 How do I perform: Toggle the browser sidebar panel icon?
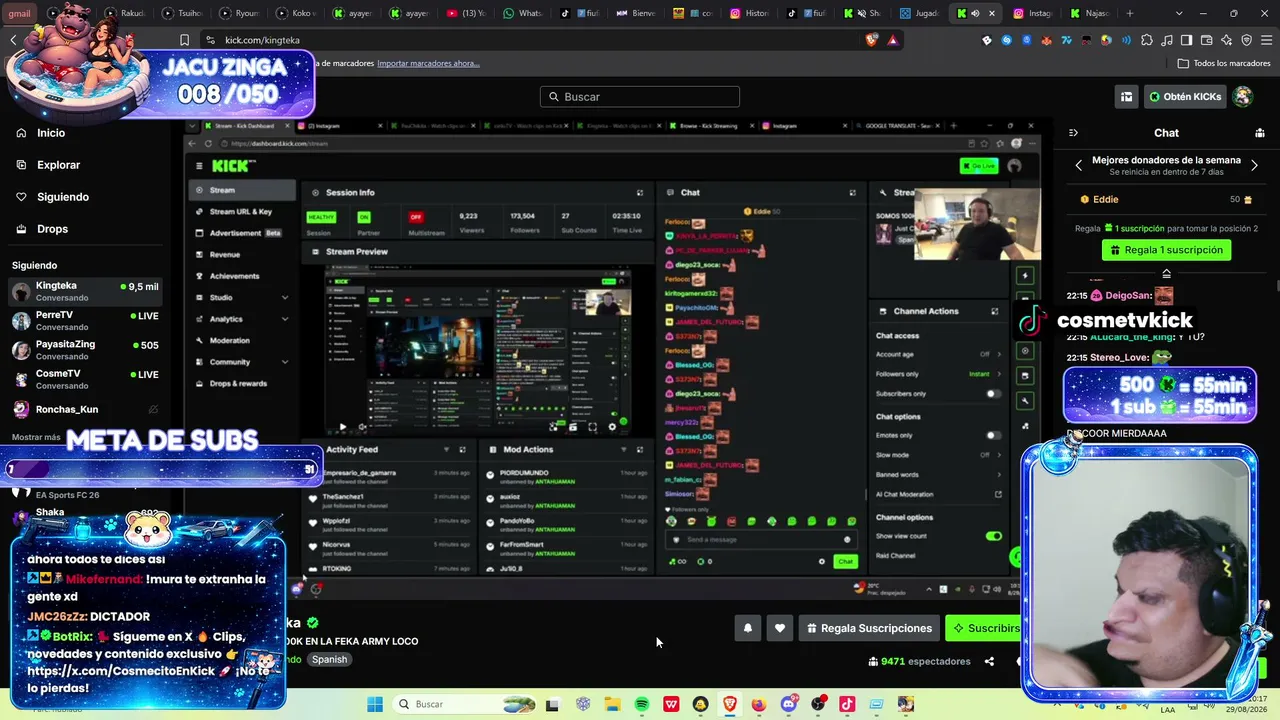tap(1187, 40)
